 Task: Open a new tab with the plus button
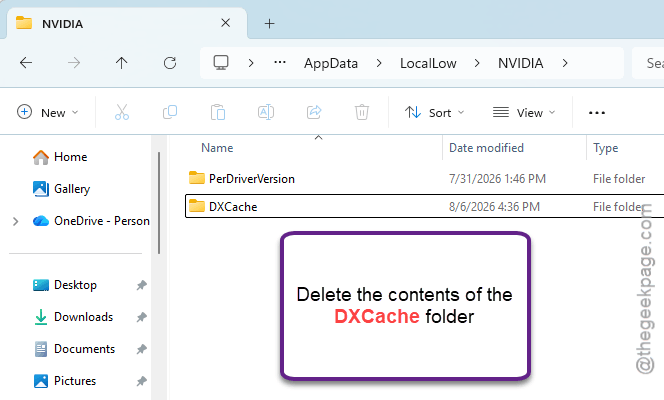[269, 24]
